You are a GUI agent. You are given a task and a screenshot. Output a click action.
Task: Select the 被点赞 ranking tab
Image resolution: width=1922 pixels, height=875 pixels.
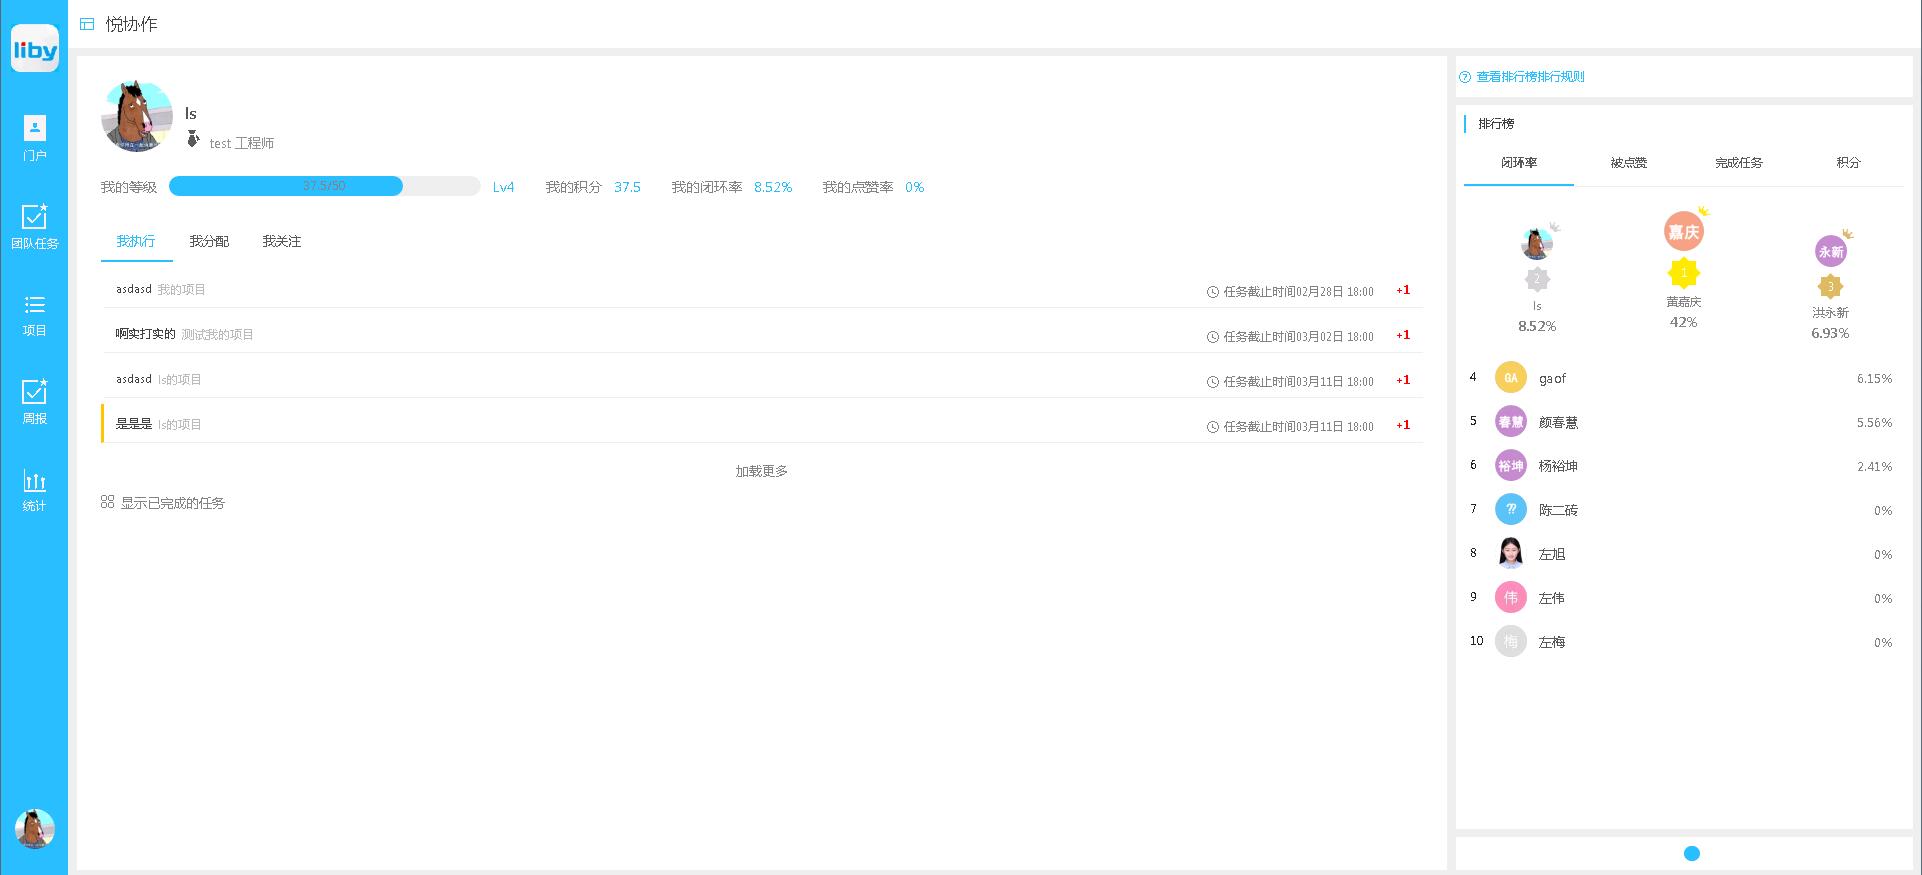click(1628, 162)
